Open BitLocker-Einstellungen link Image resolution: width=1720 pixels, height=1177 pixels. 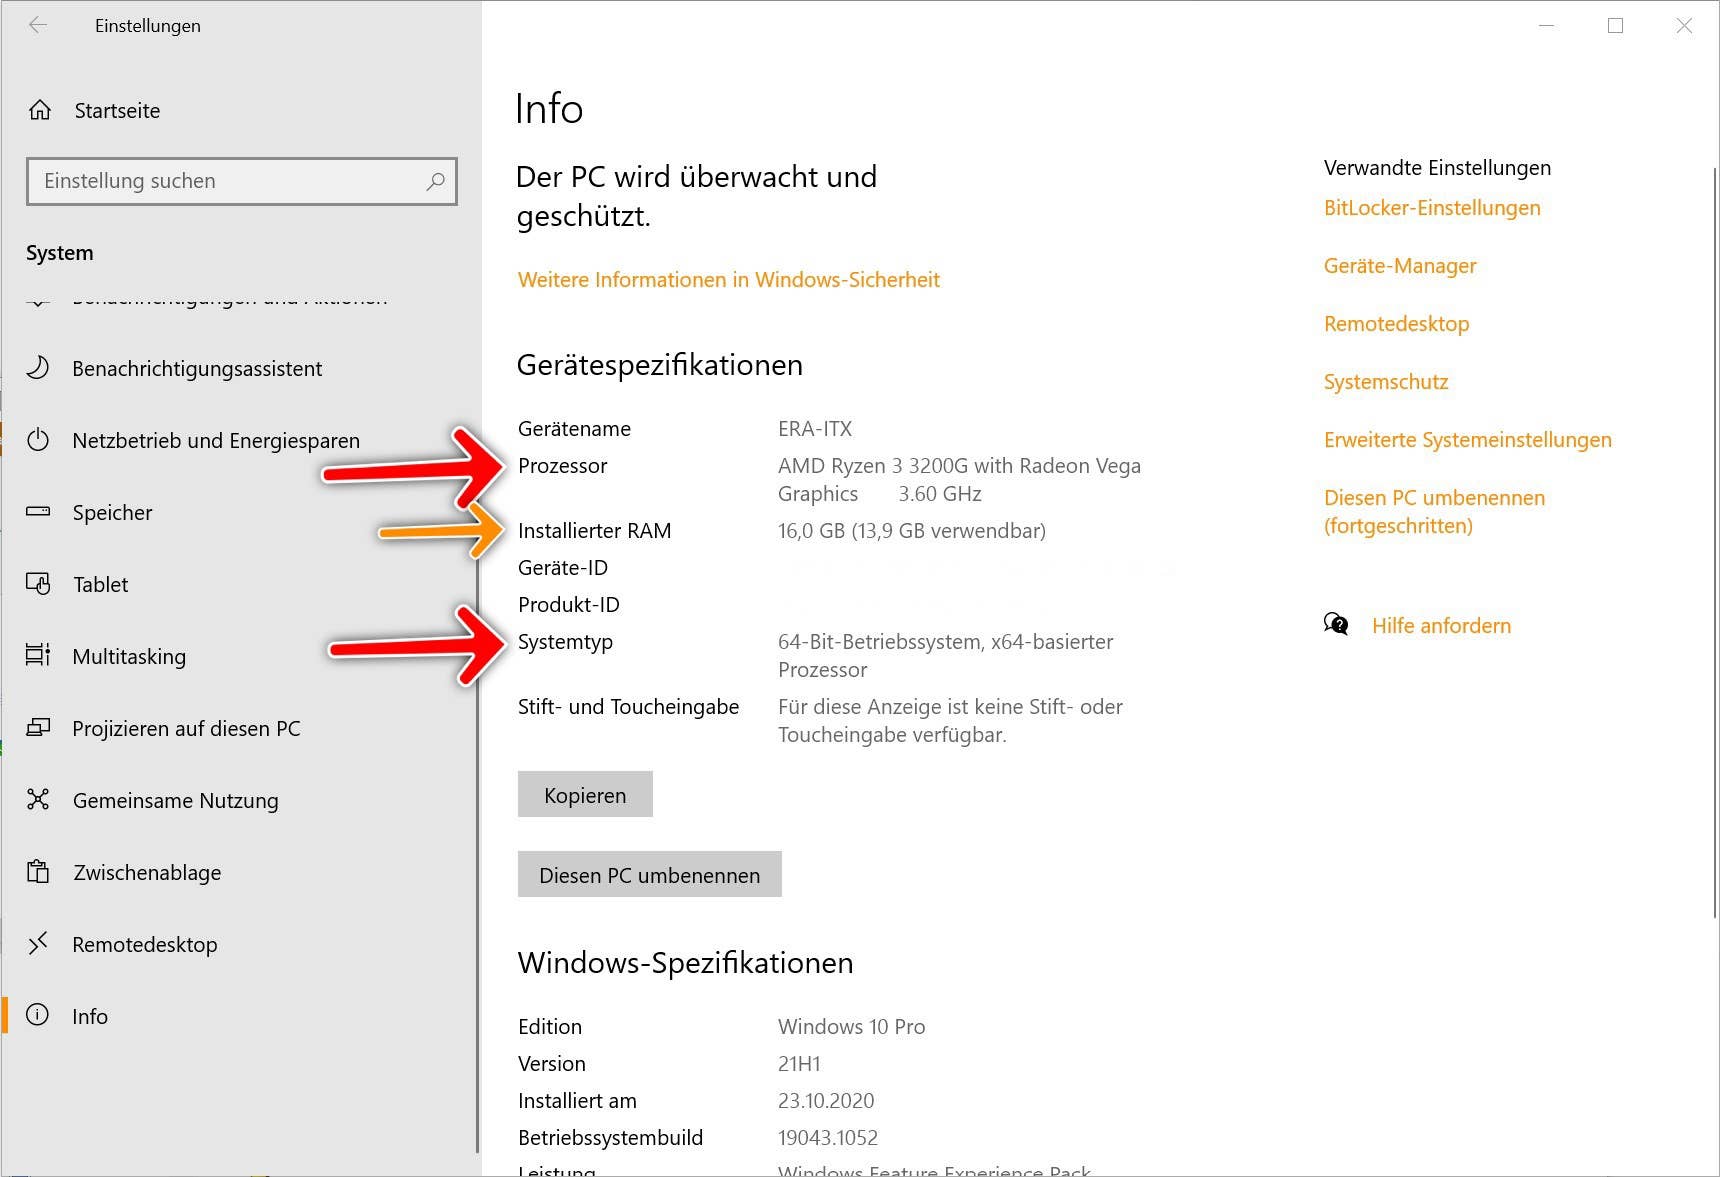[x=1432, y=207]
